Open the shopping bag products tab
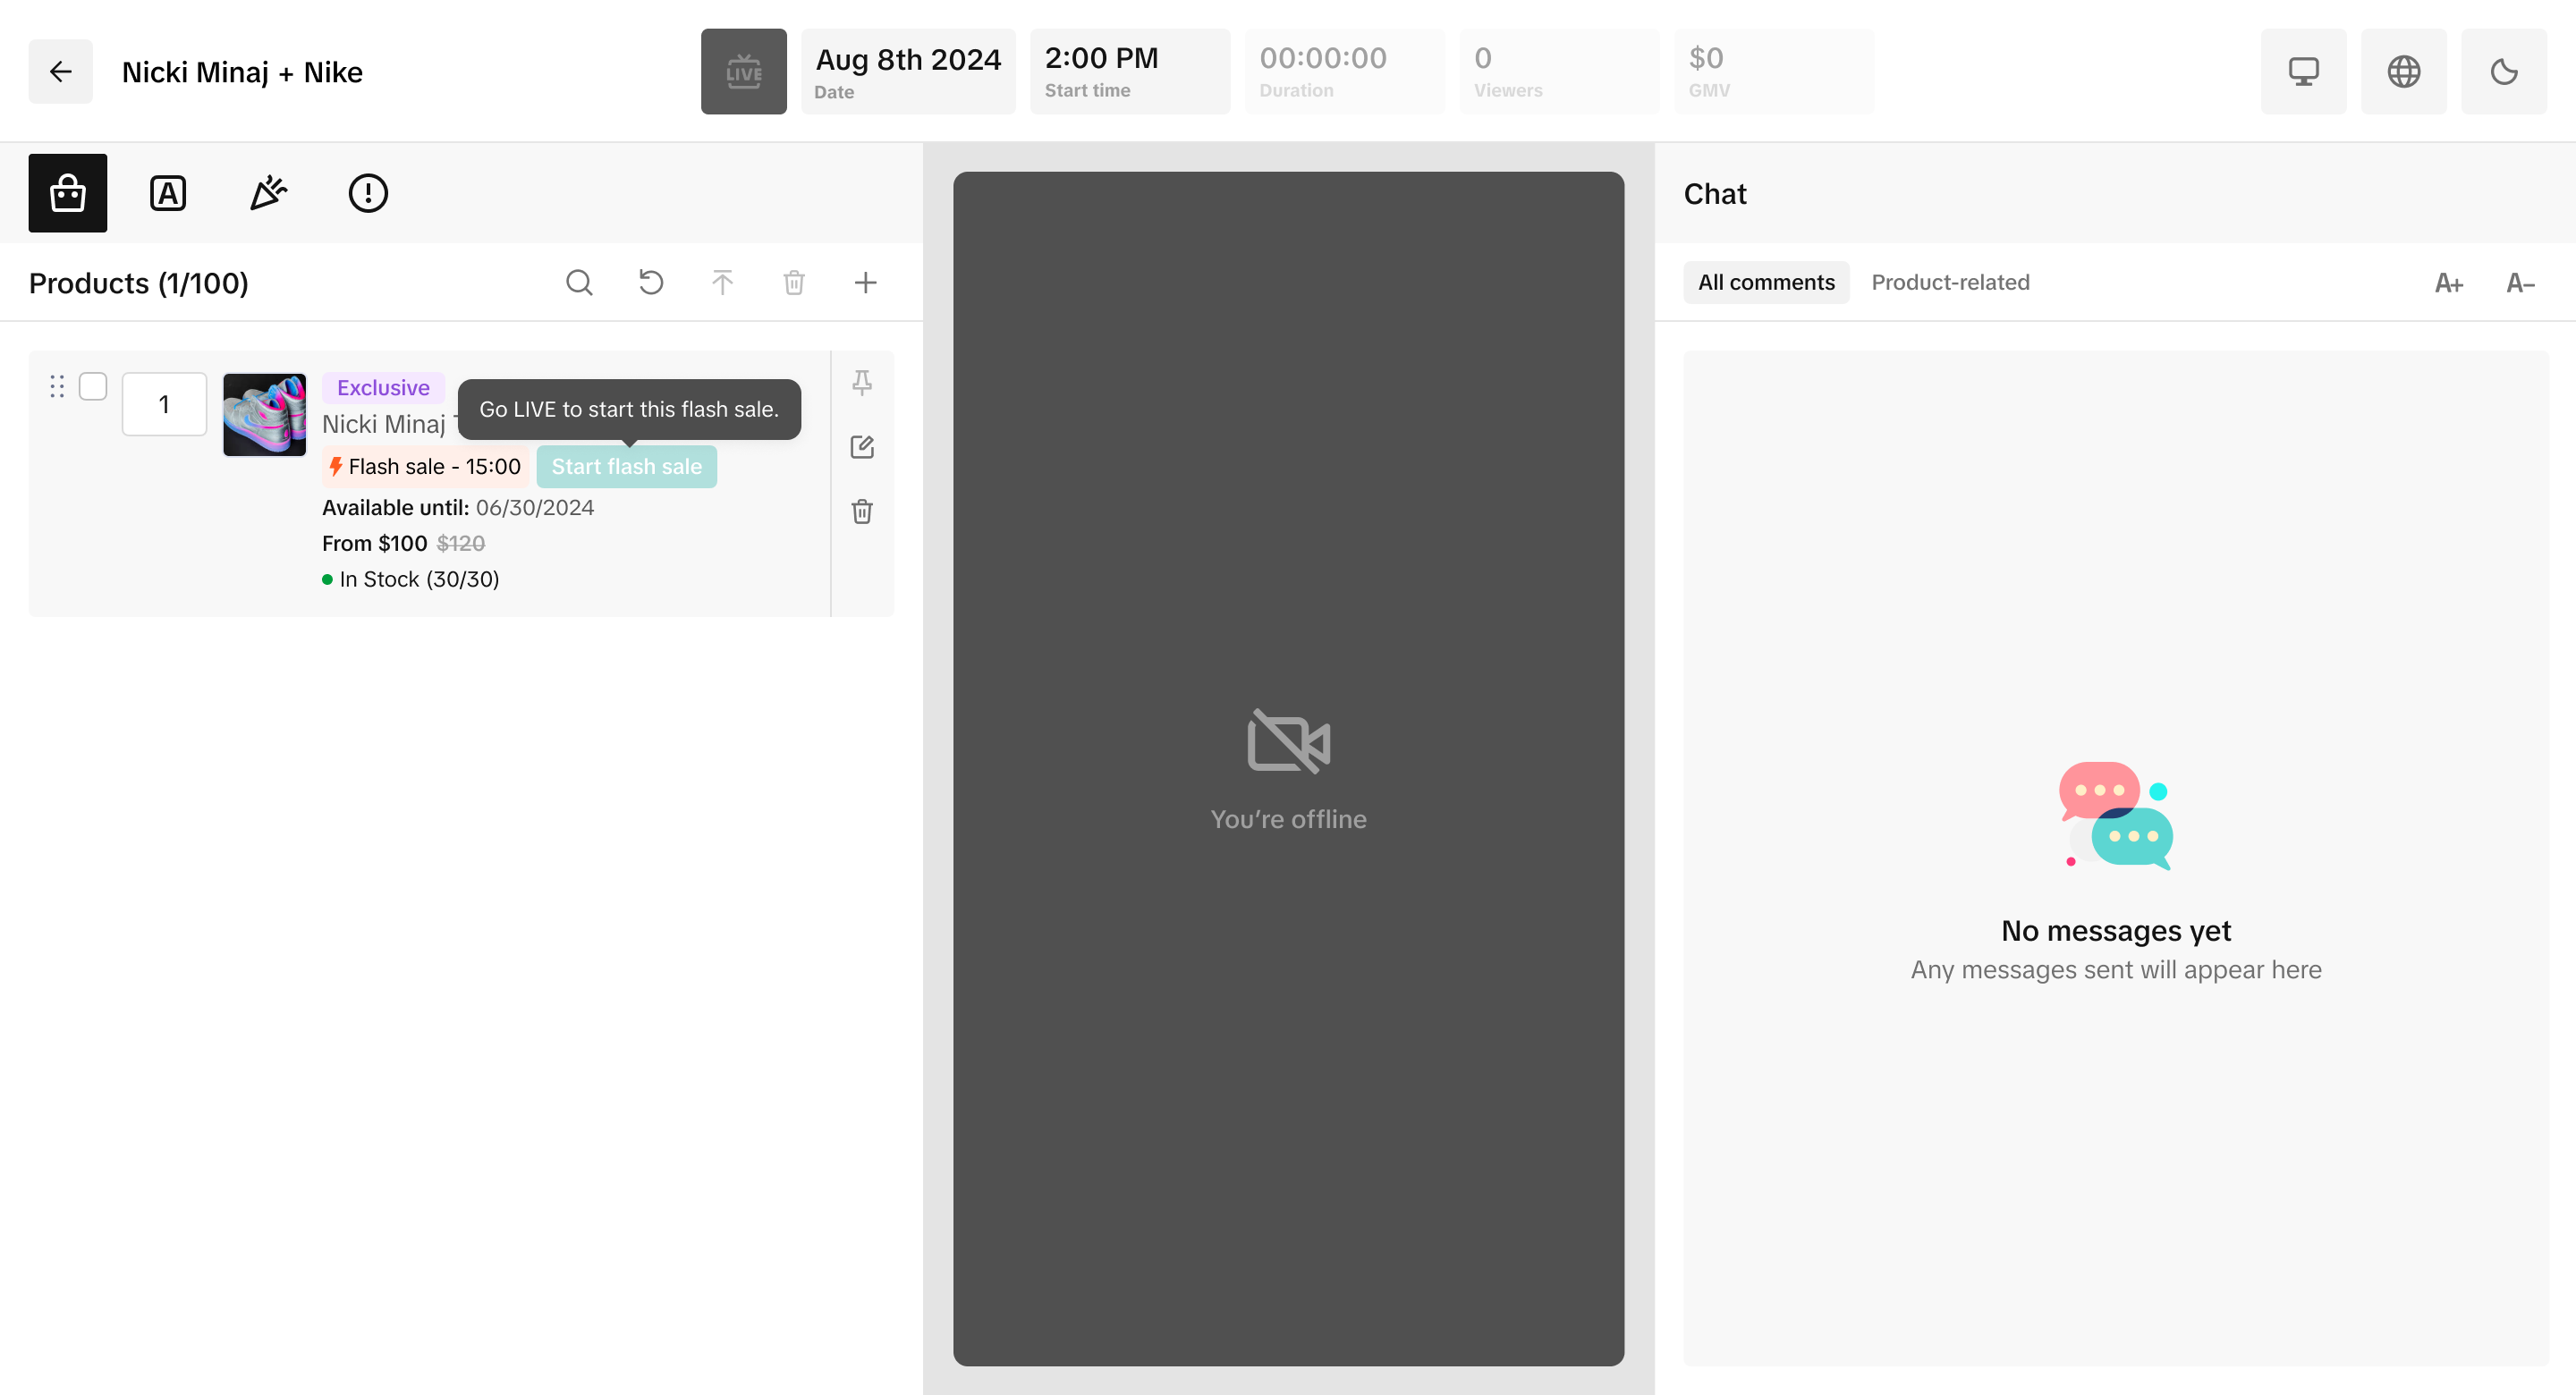The height and width of the screenshot is (1395, 2576). tap(67, 193)
